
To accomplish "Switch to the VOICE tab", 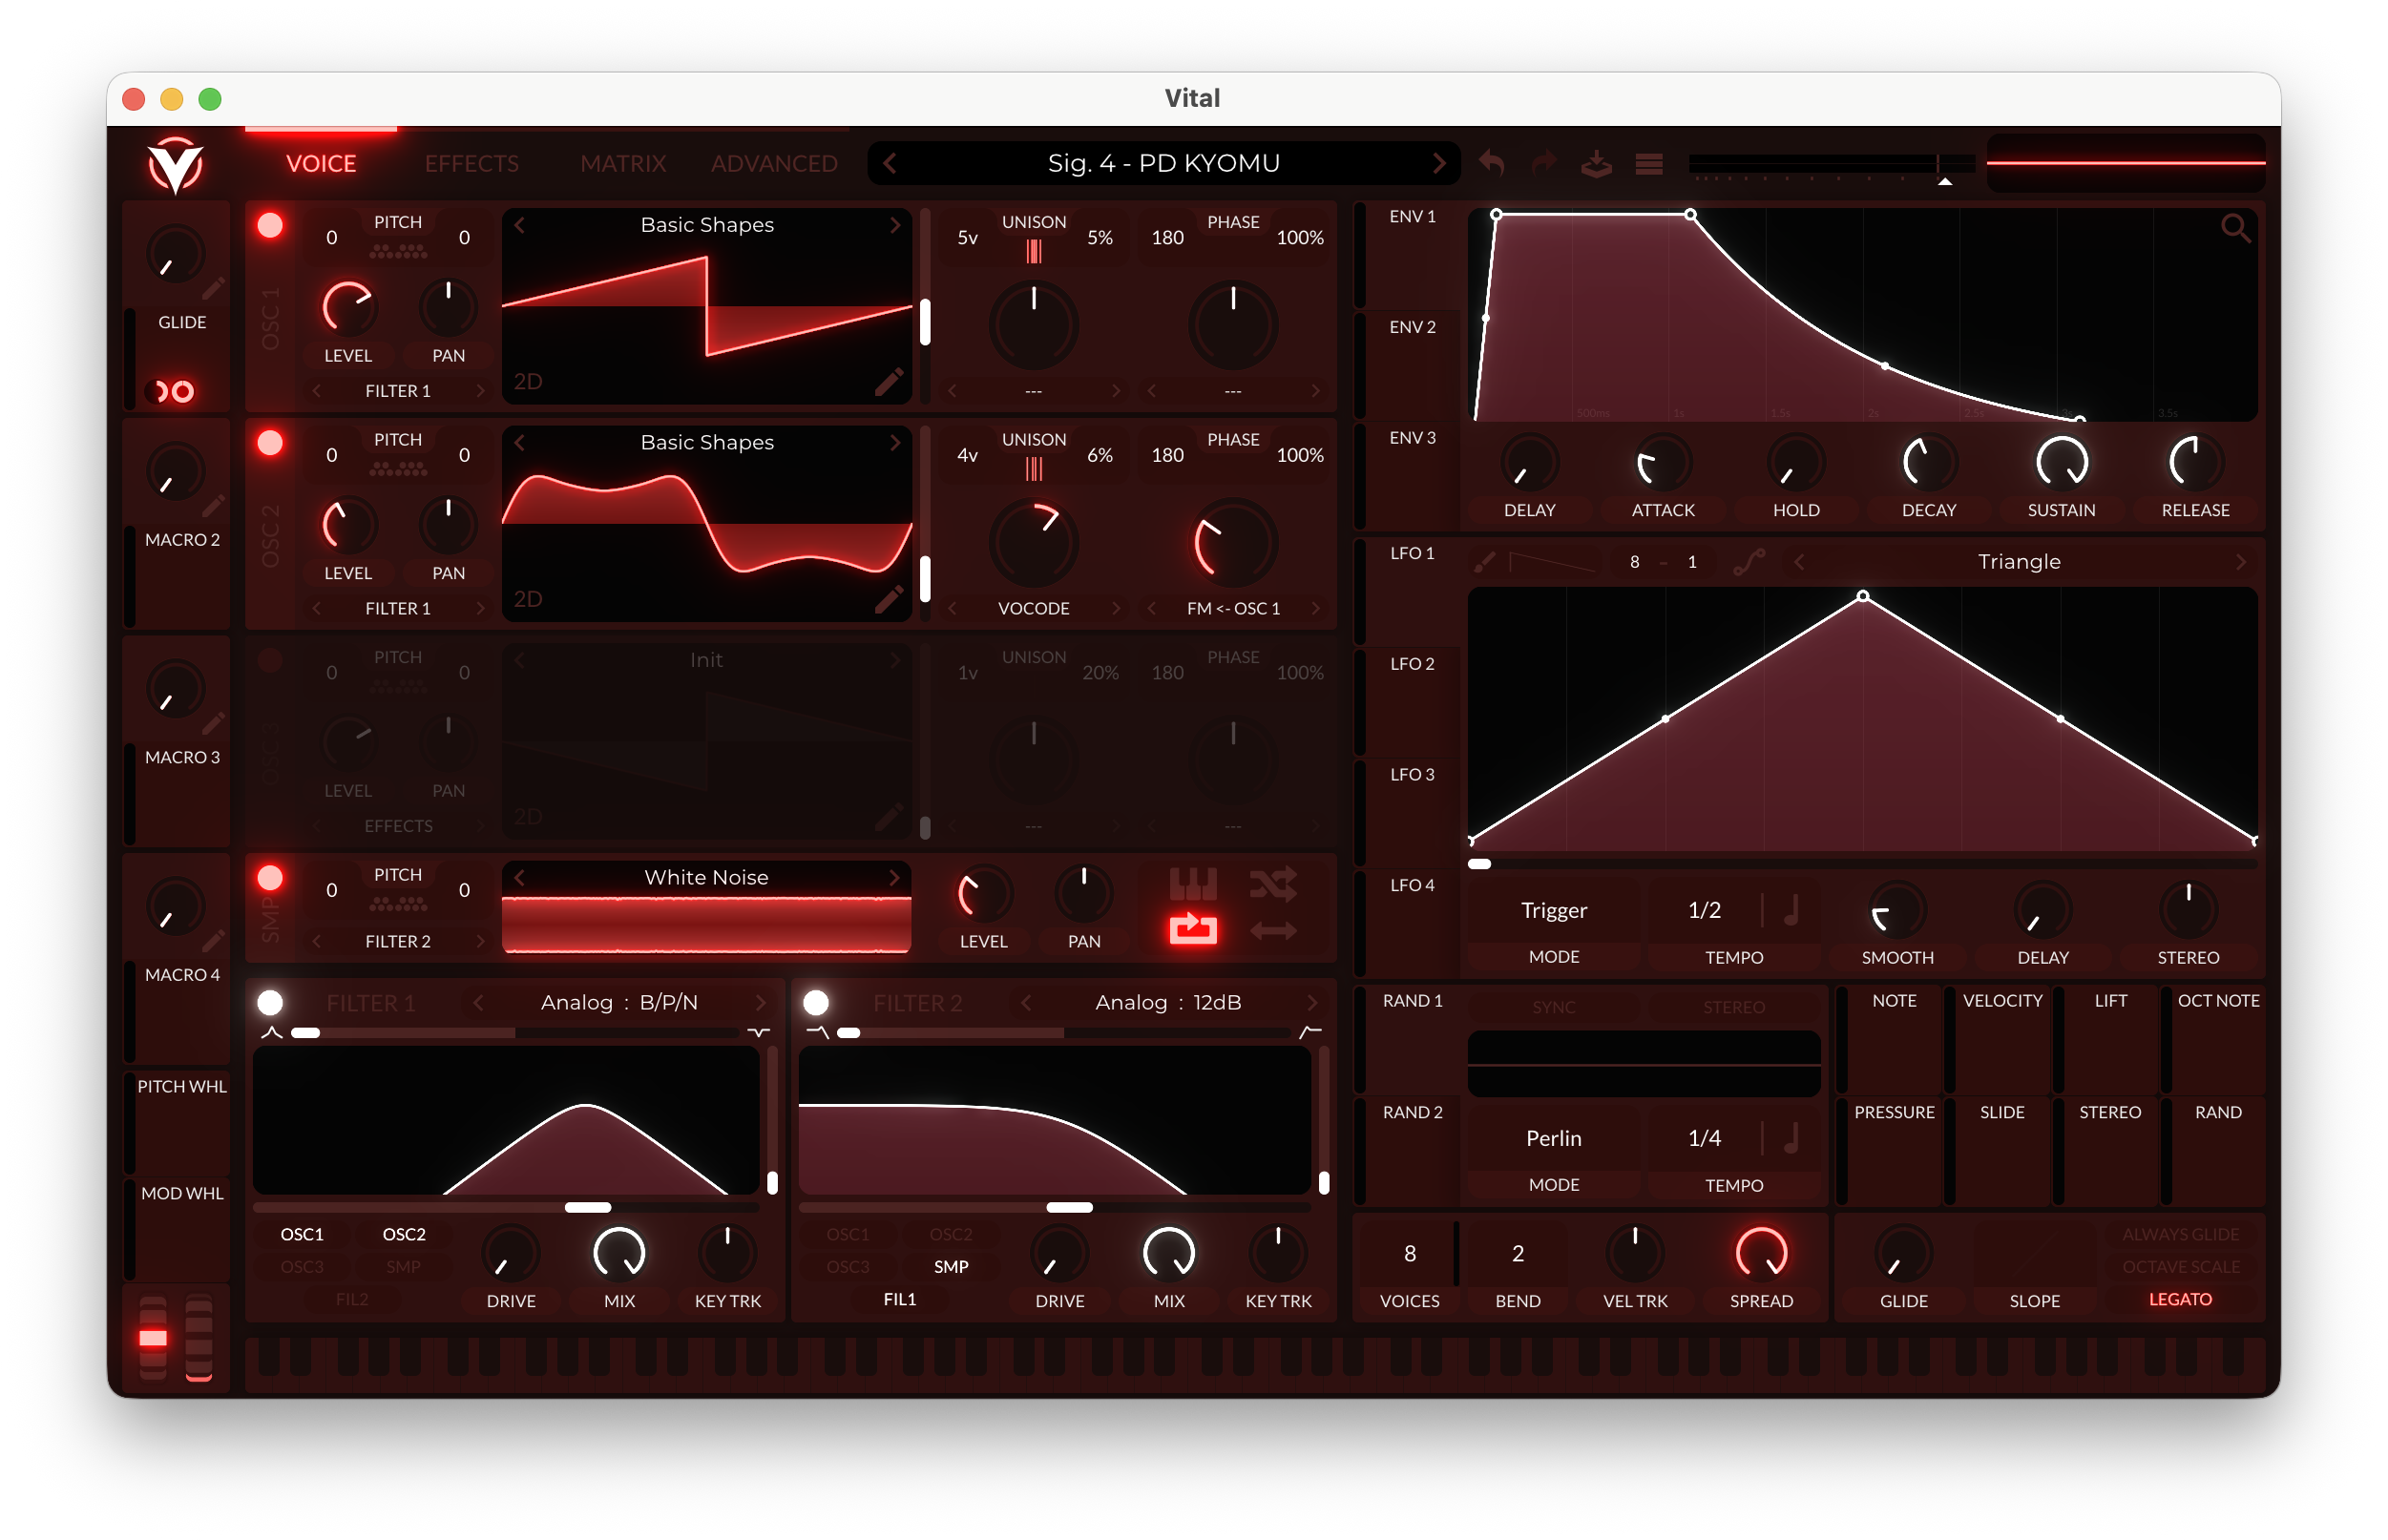I will coord(321,164).
